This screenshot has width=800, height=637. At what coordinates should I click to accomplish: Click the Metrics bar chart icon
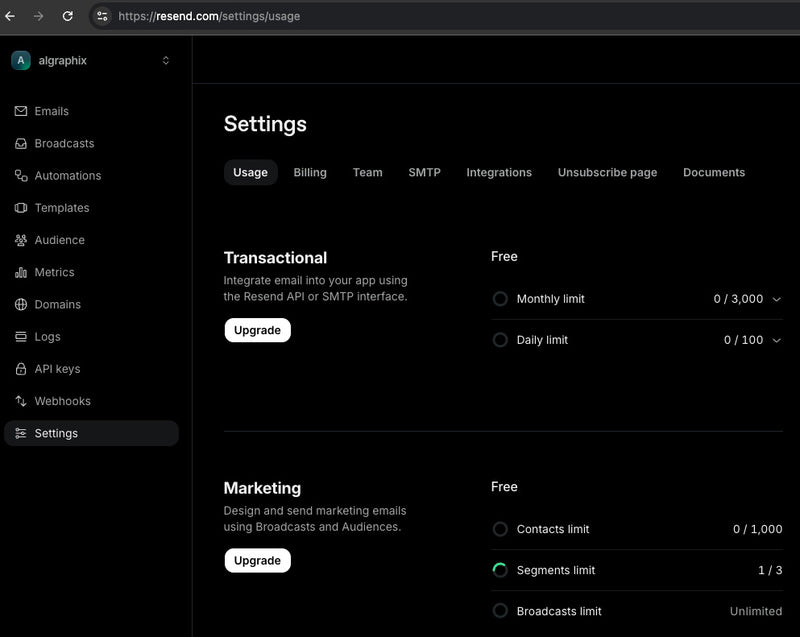21,272
